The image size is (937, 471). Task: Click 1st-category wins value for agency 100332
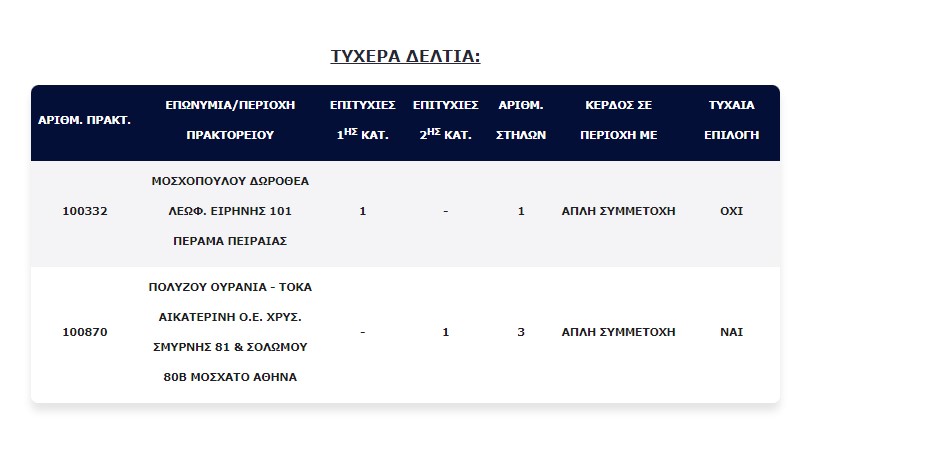[x=363, y=212]
